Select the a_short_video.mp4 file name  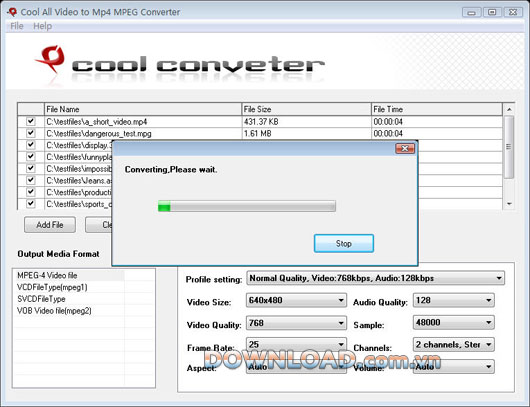97,122
